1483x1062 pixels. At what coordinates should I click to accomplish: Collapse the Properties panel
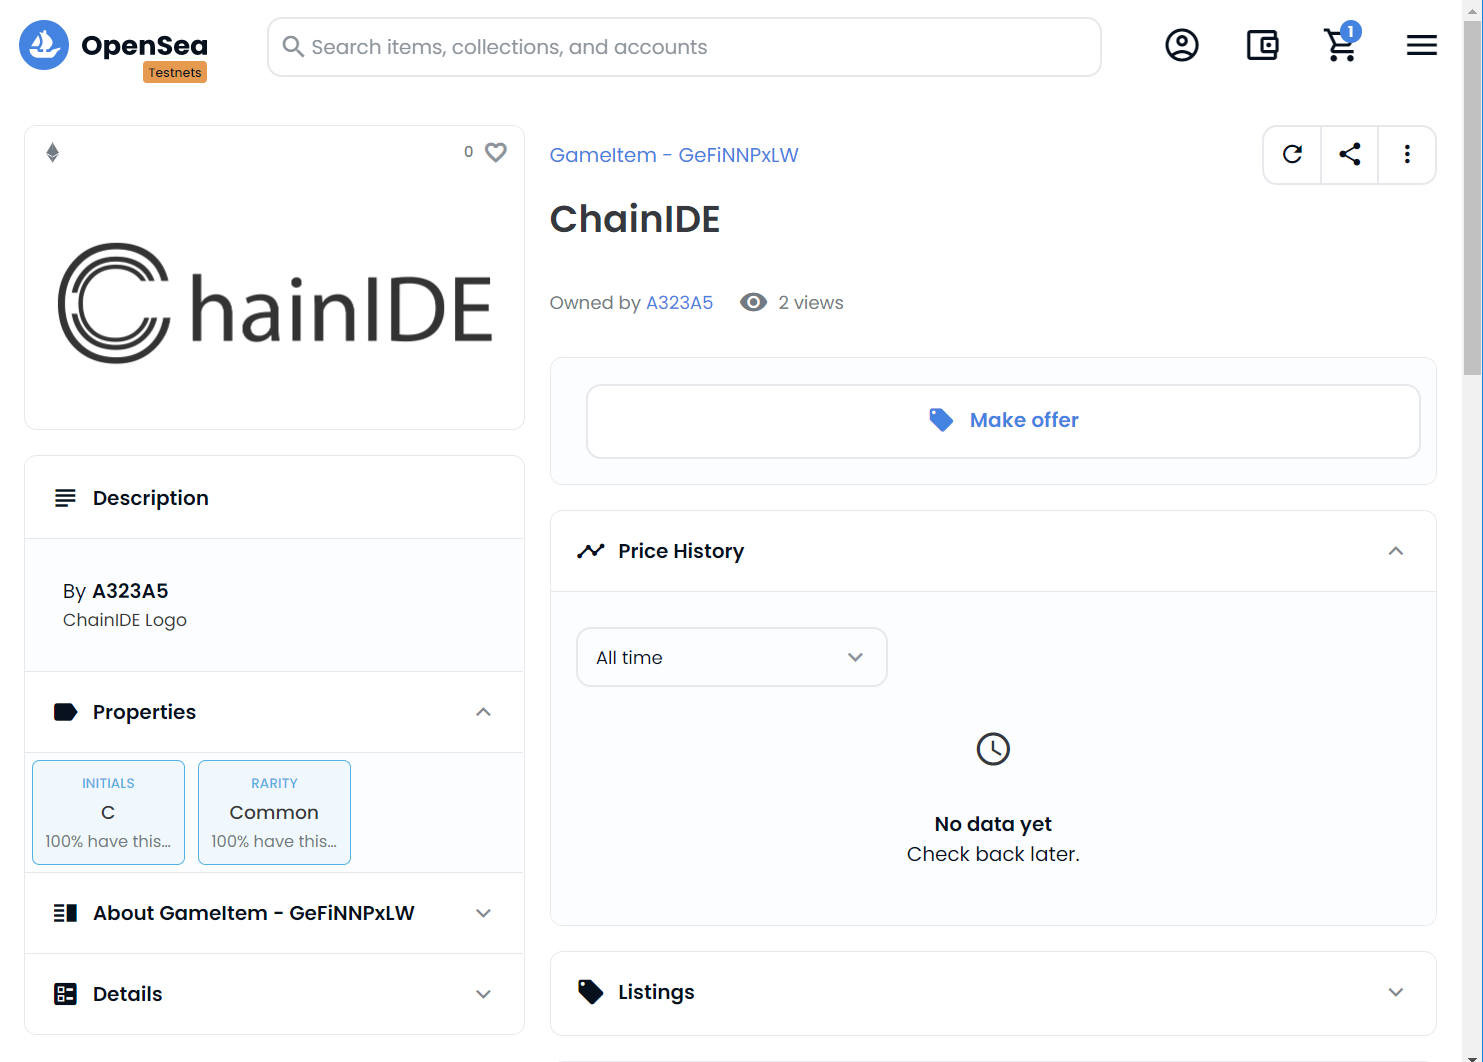click(483, 712)
